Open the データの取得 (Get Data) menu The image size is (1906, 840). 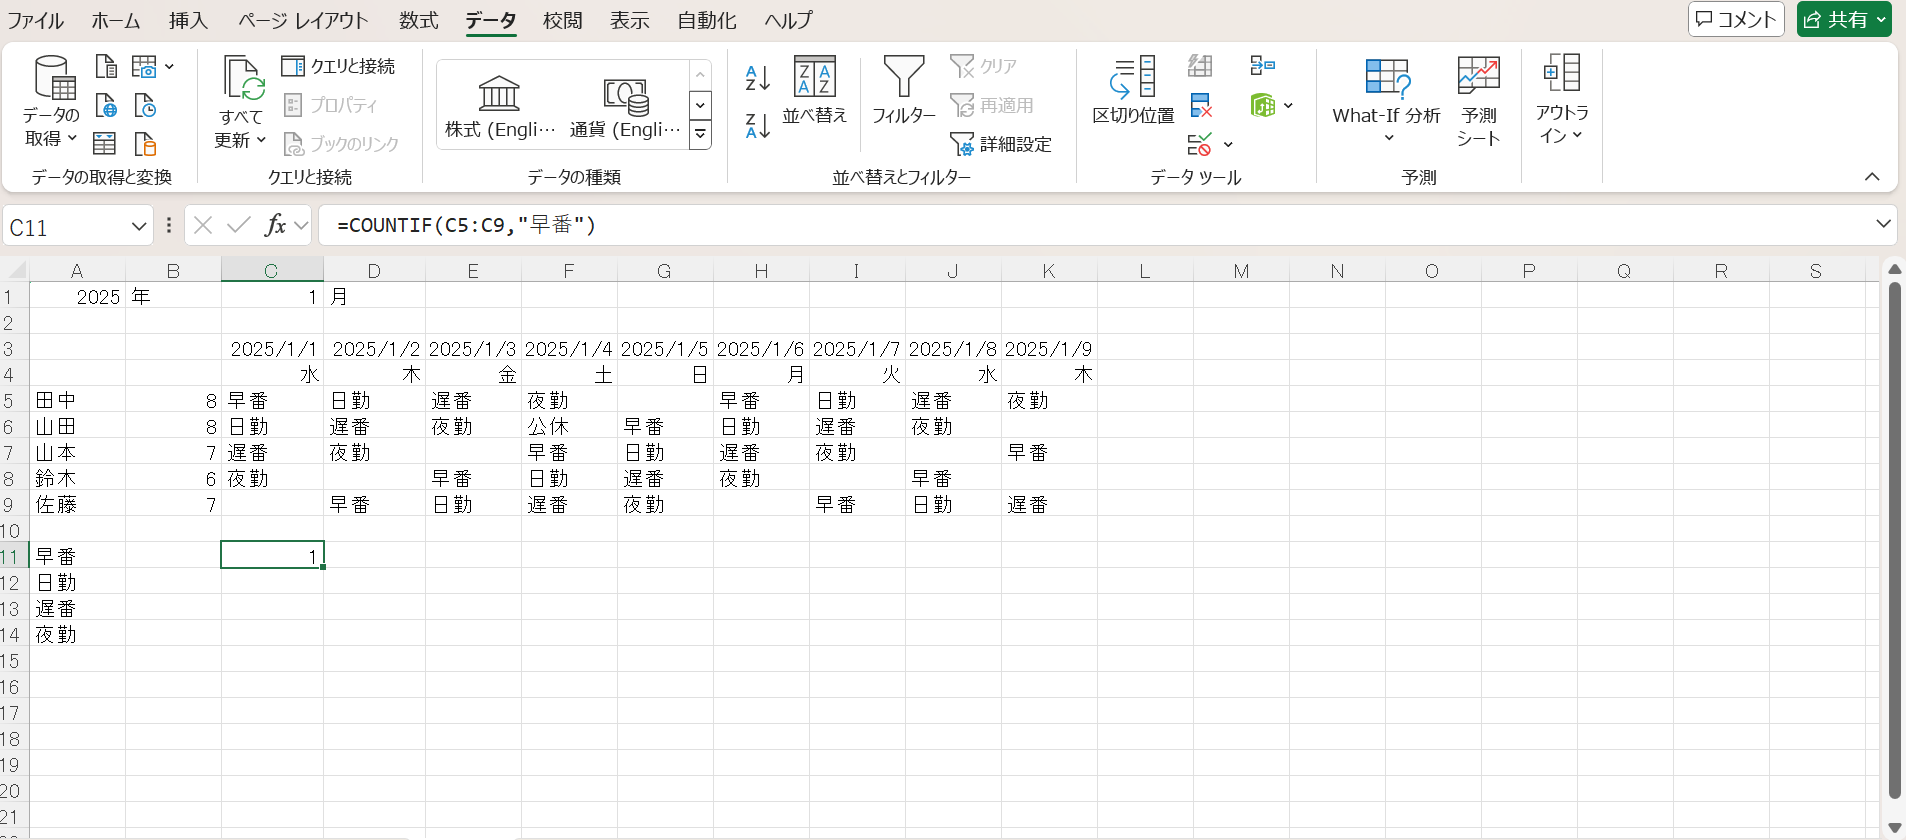point(51,102)
